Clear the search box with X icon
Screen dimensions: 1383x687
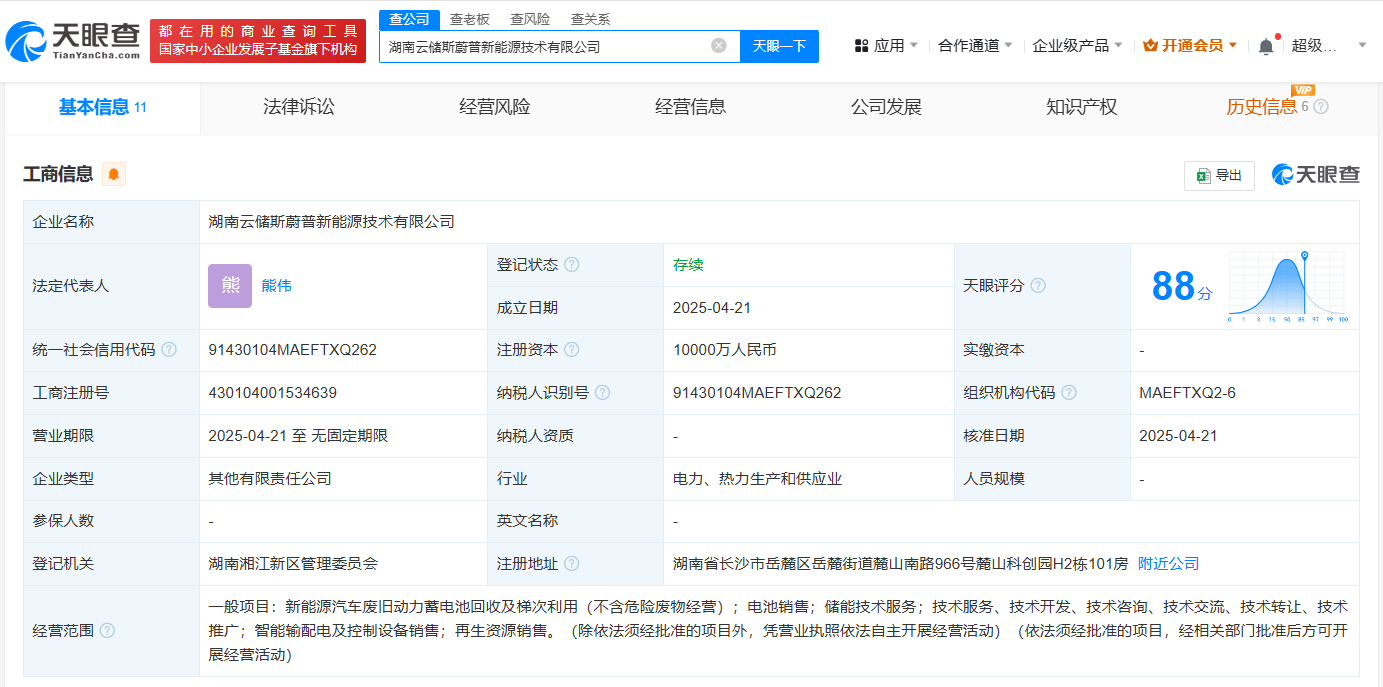pyautogui.click(x=718, y=46)
